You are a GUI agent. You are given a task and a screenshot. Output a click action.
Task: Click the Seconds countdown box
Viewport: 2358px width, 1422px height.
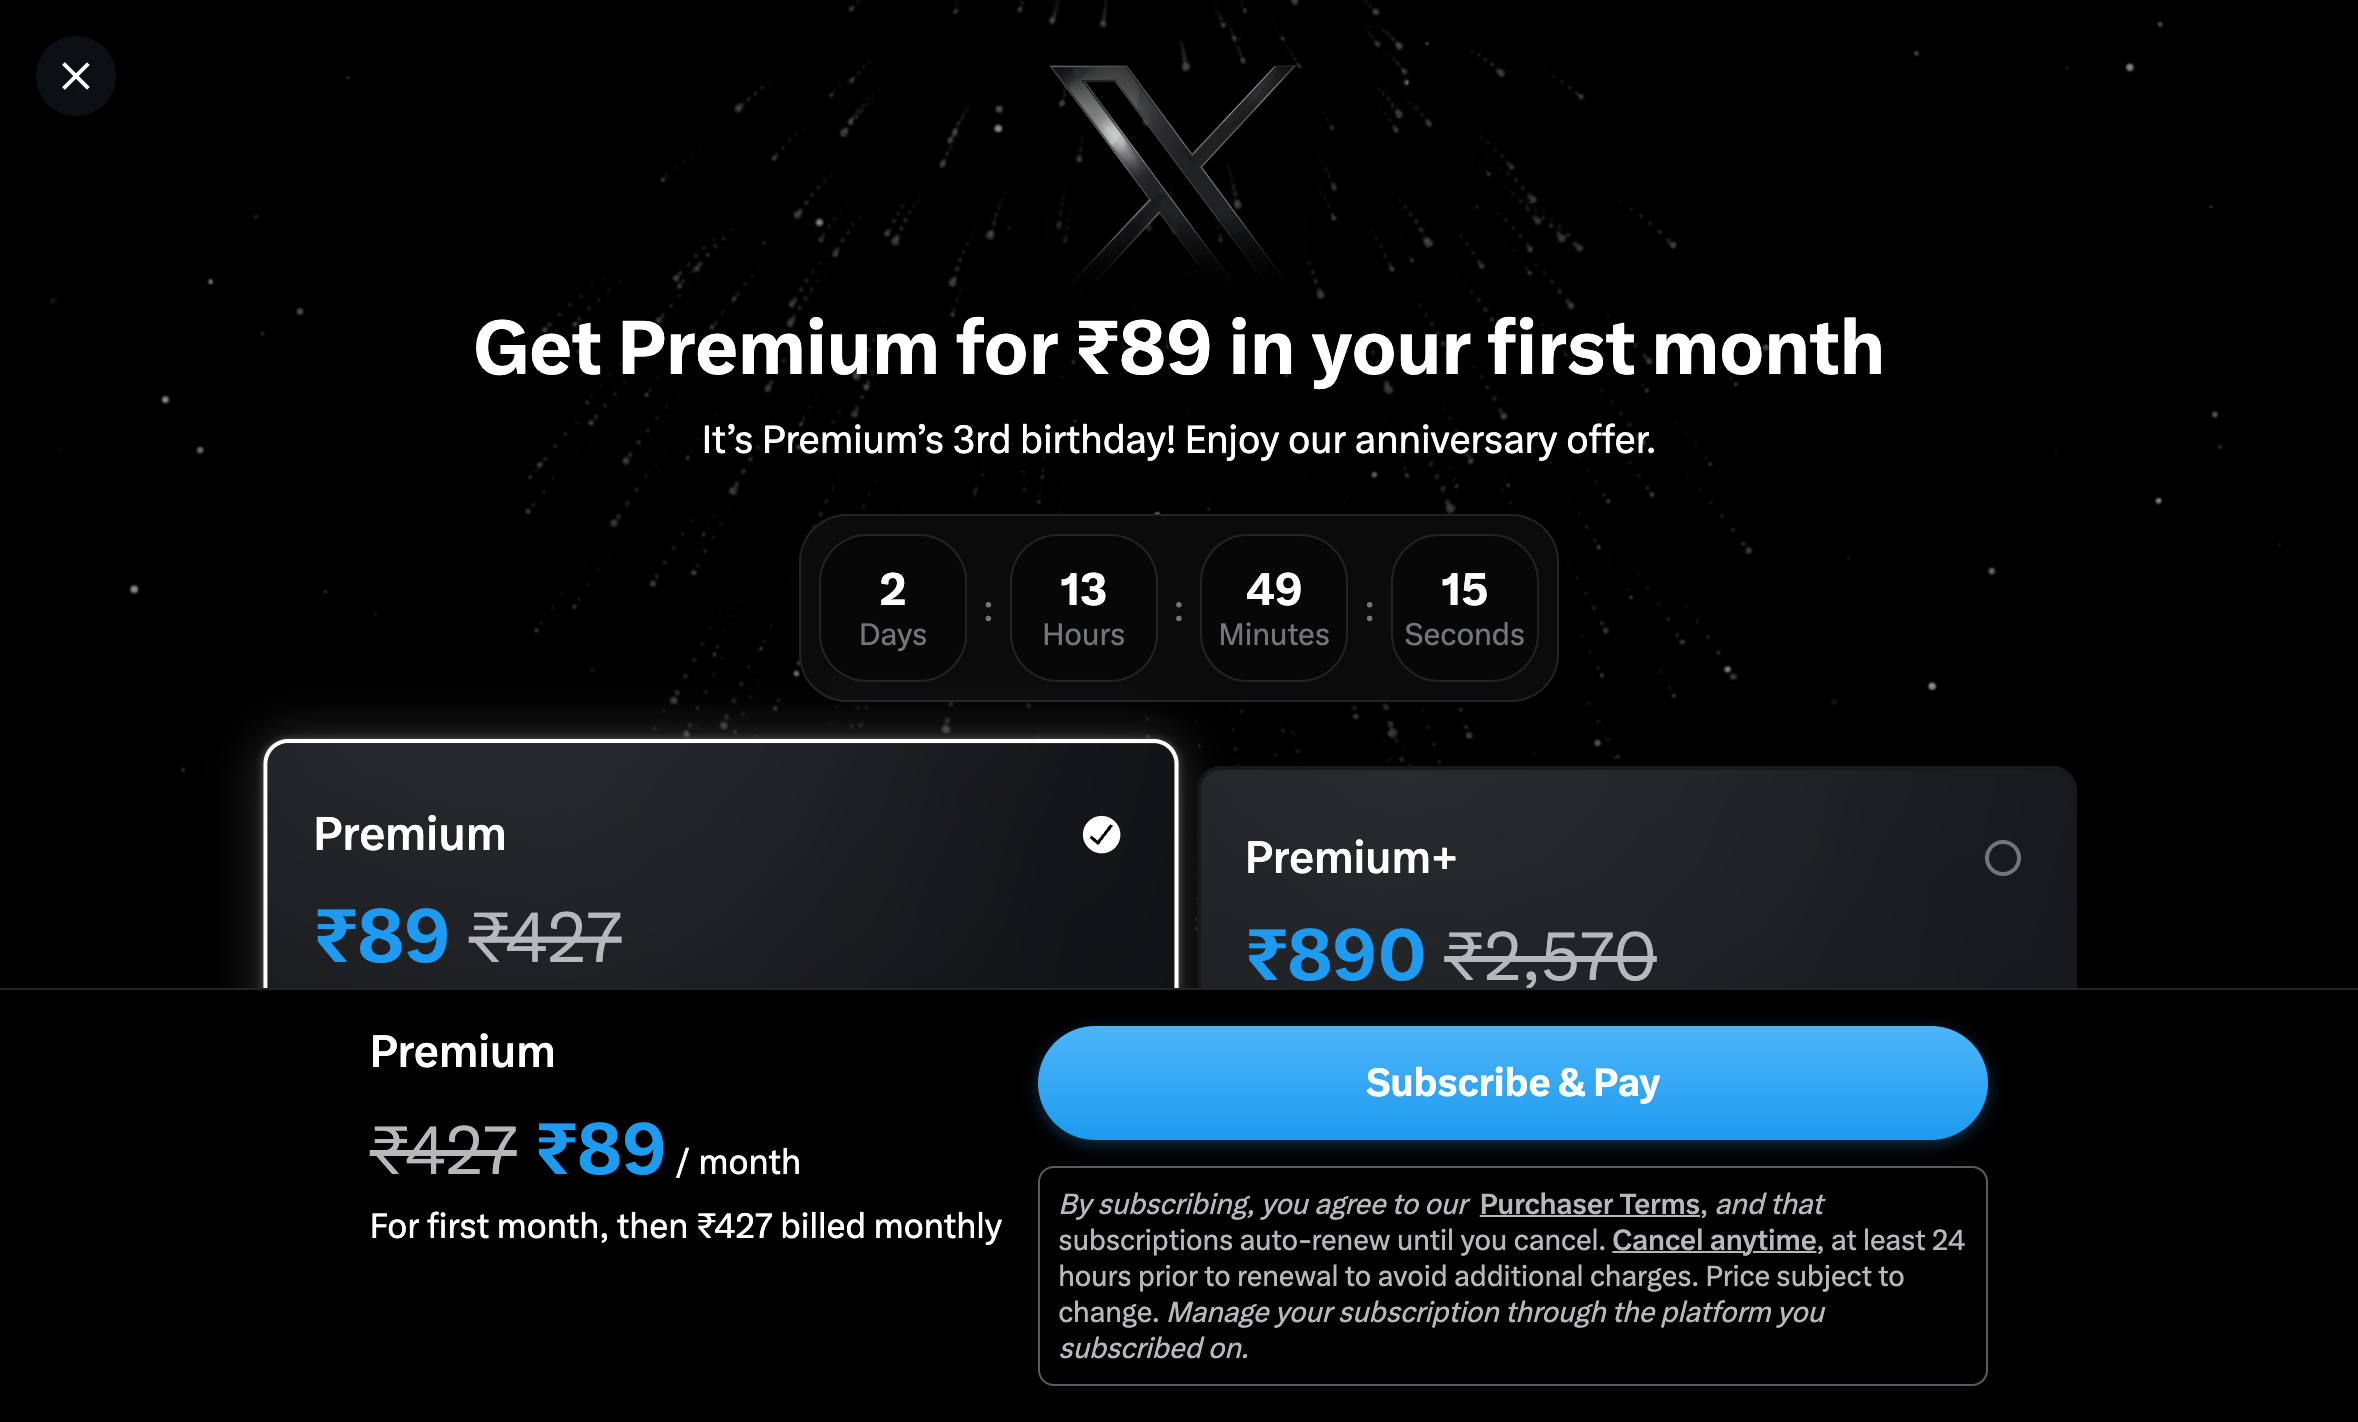pyautogui.click(x=1464, y=608)
